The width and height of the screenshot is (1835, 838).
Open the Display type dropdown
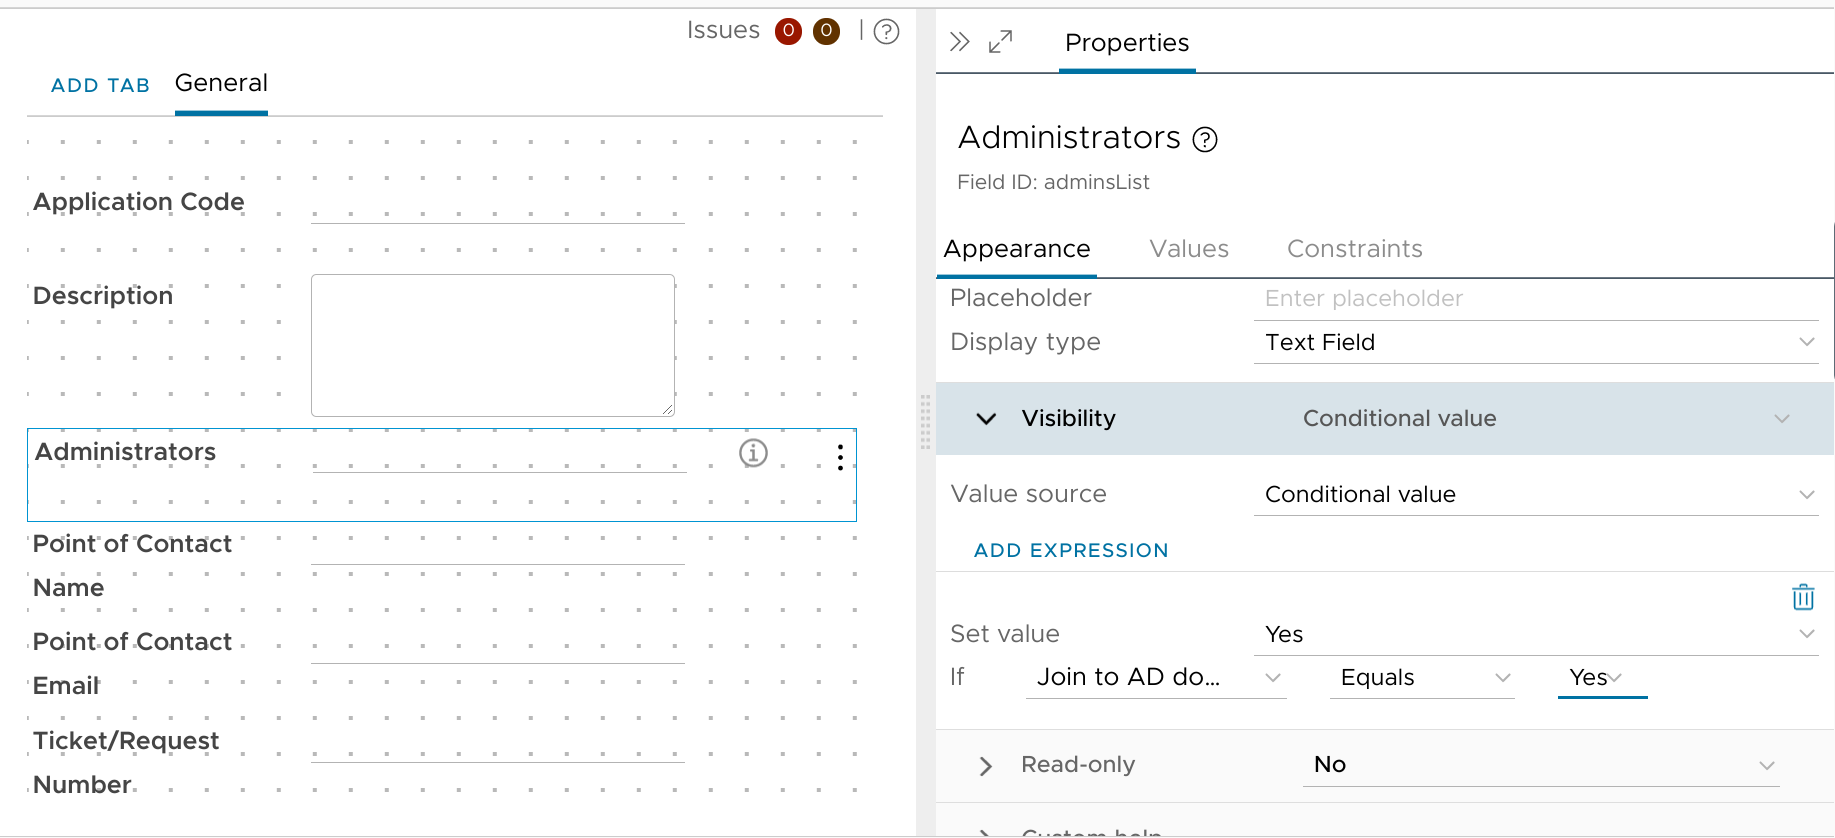[1535, 342]
